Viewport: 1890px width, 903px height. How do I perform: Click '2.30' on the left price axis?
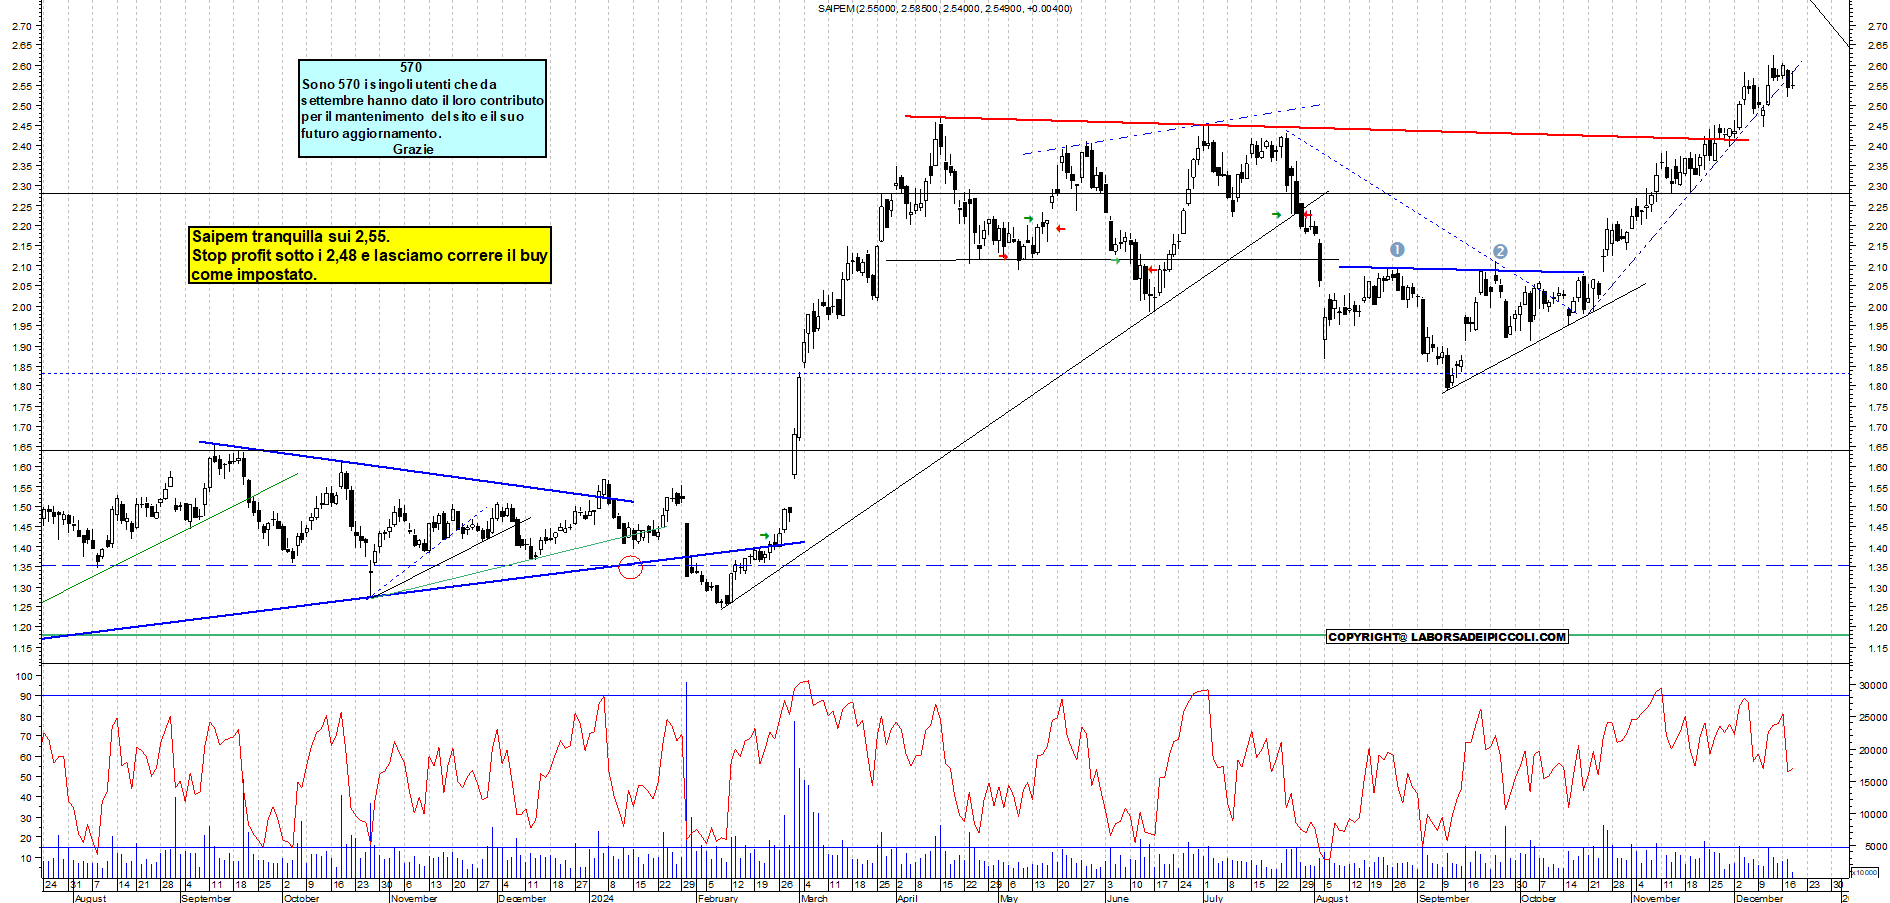[x=21, y=187]
